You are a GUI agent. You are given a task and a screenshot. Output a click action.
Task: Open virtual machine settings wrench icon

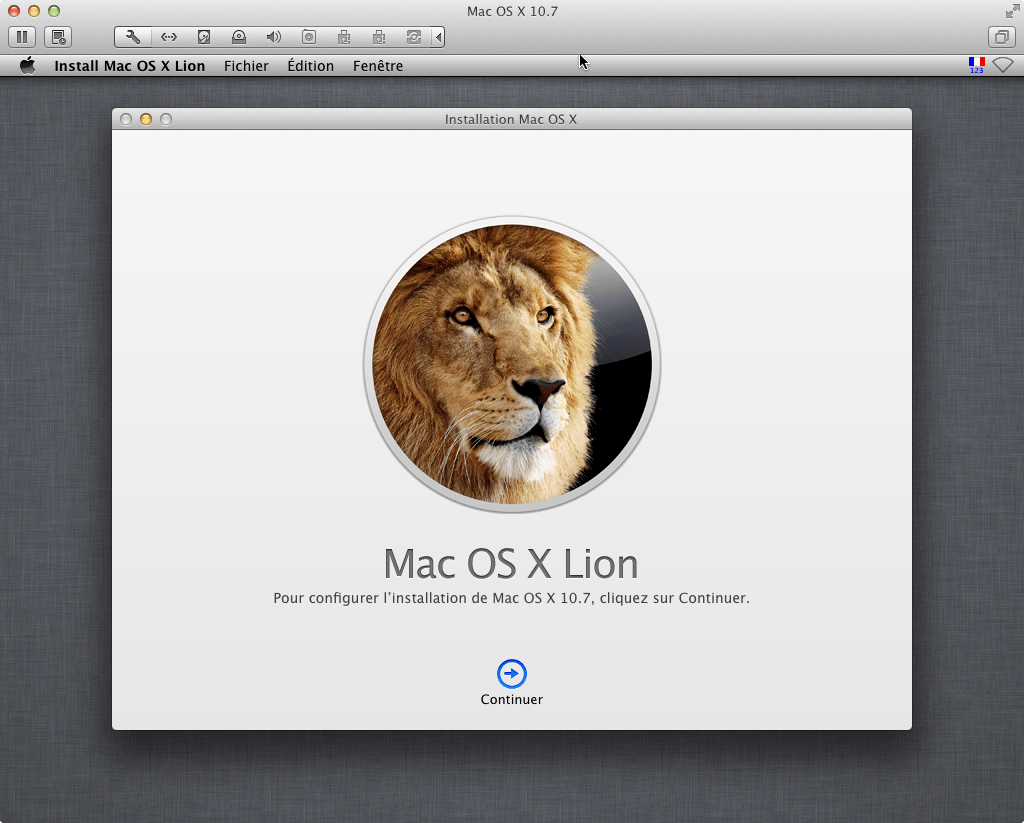pyautogui.click(x=133, y=37)
